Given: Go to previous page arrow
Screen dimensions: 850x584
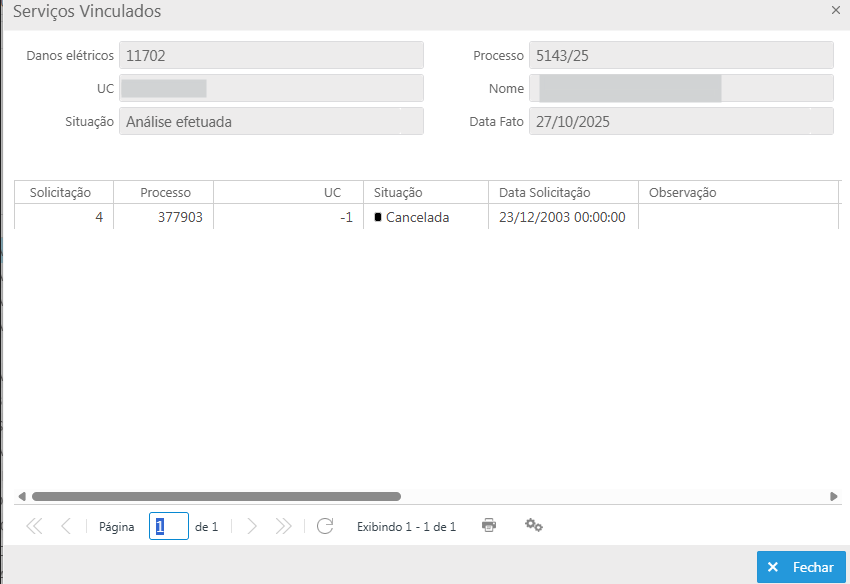Looking at the screenshot, I should point(66,526).
